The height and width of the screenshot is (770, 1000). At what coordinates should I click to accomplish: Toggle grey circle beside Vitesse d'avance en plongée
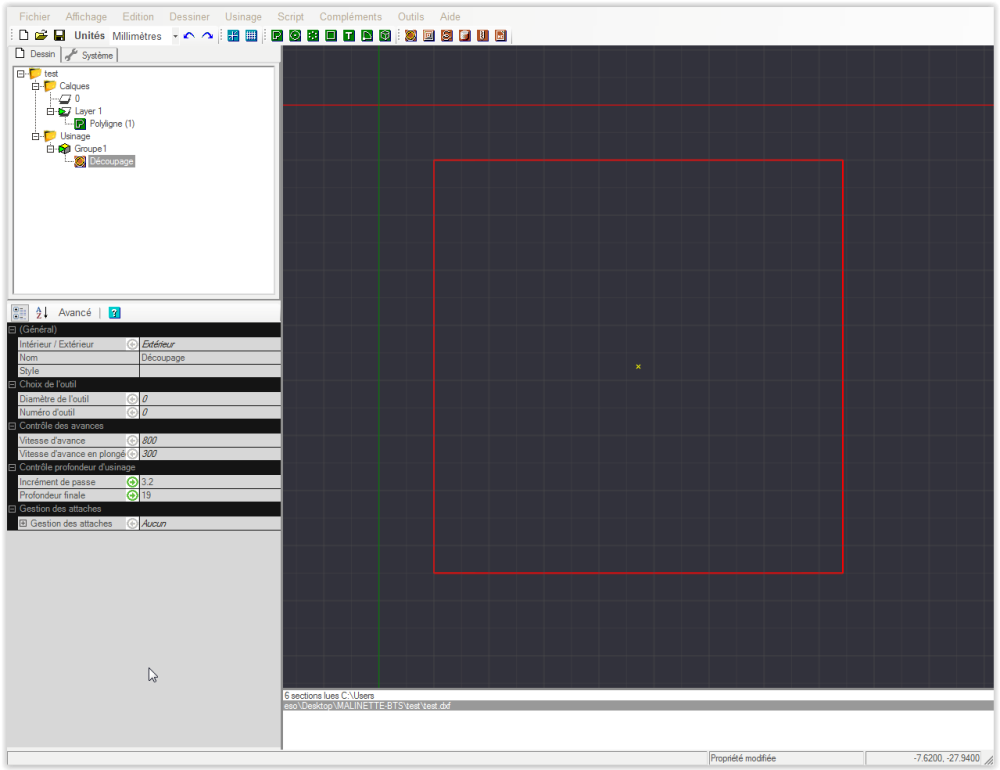point(132,454)
